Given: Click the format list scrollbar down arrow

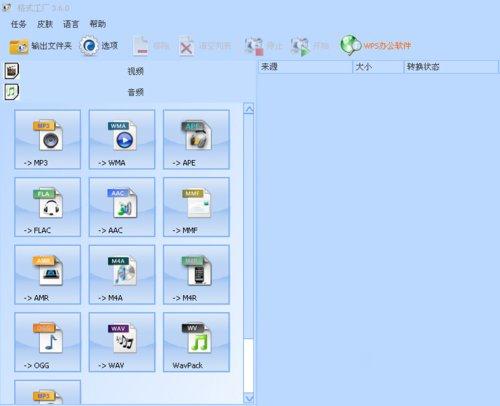Looking at the screenshot, I should click(249, 398).
